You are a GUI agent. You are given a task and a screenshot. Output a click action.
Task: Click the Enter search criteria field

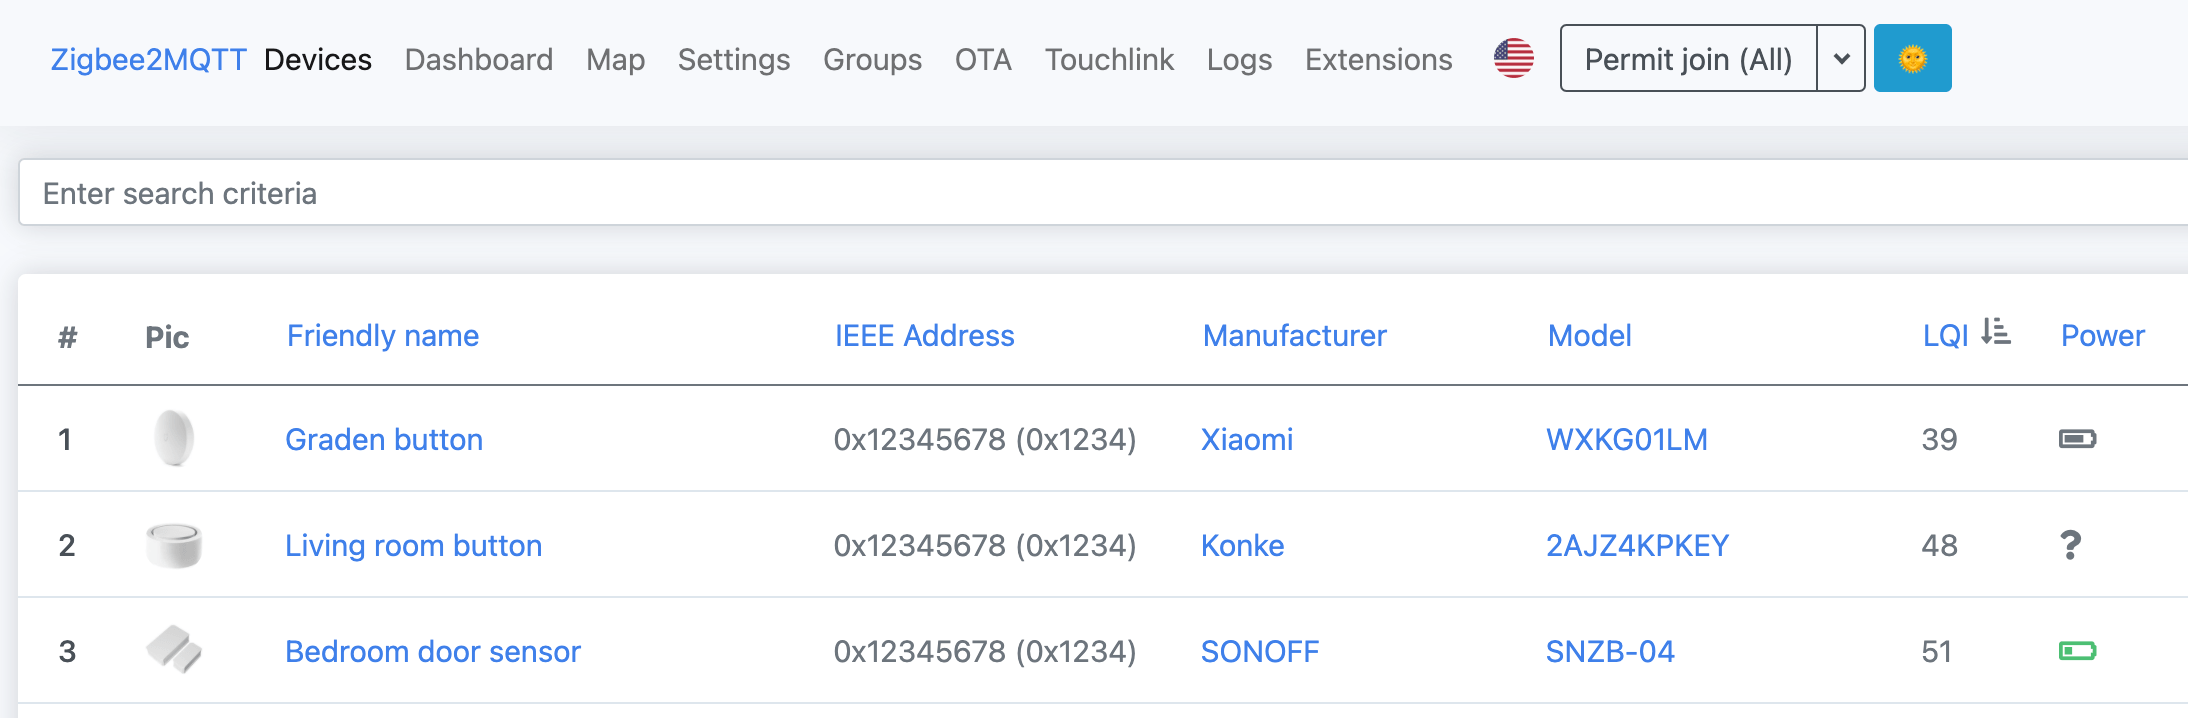click(x=1100, y=193)
